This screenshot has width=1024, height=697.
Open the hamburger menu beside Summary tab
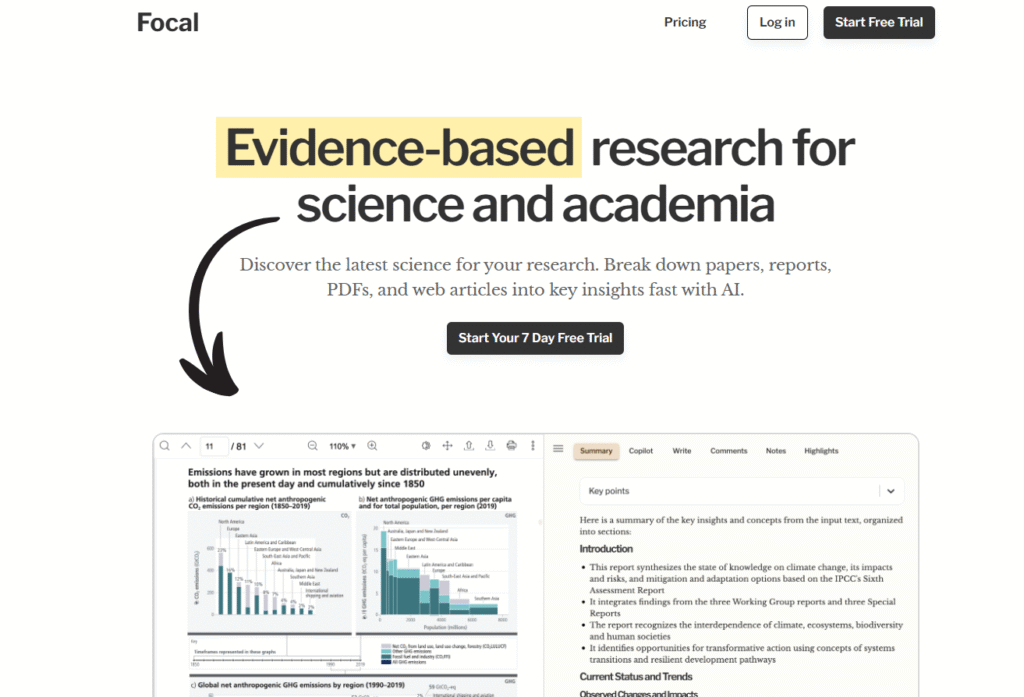coord(558,450)
